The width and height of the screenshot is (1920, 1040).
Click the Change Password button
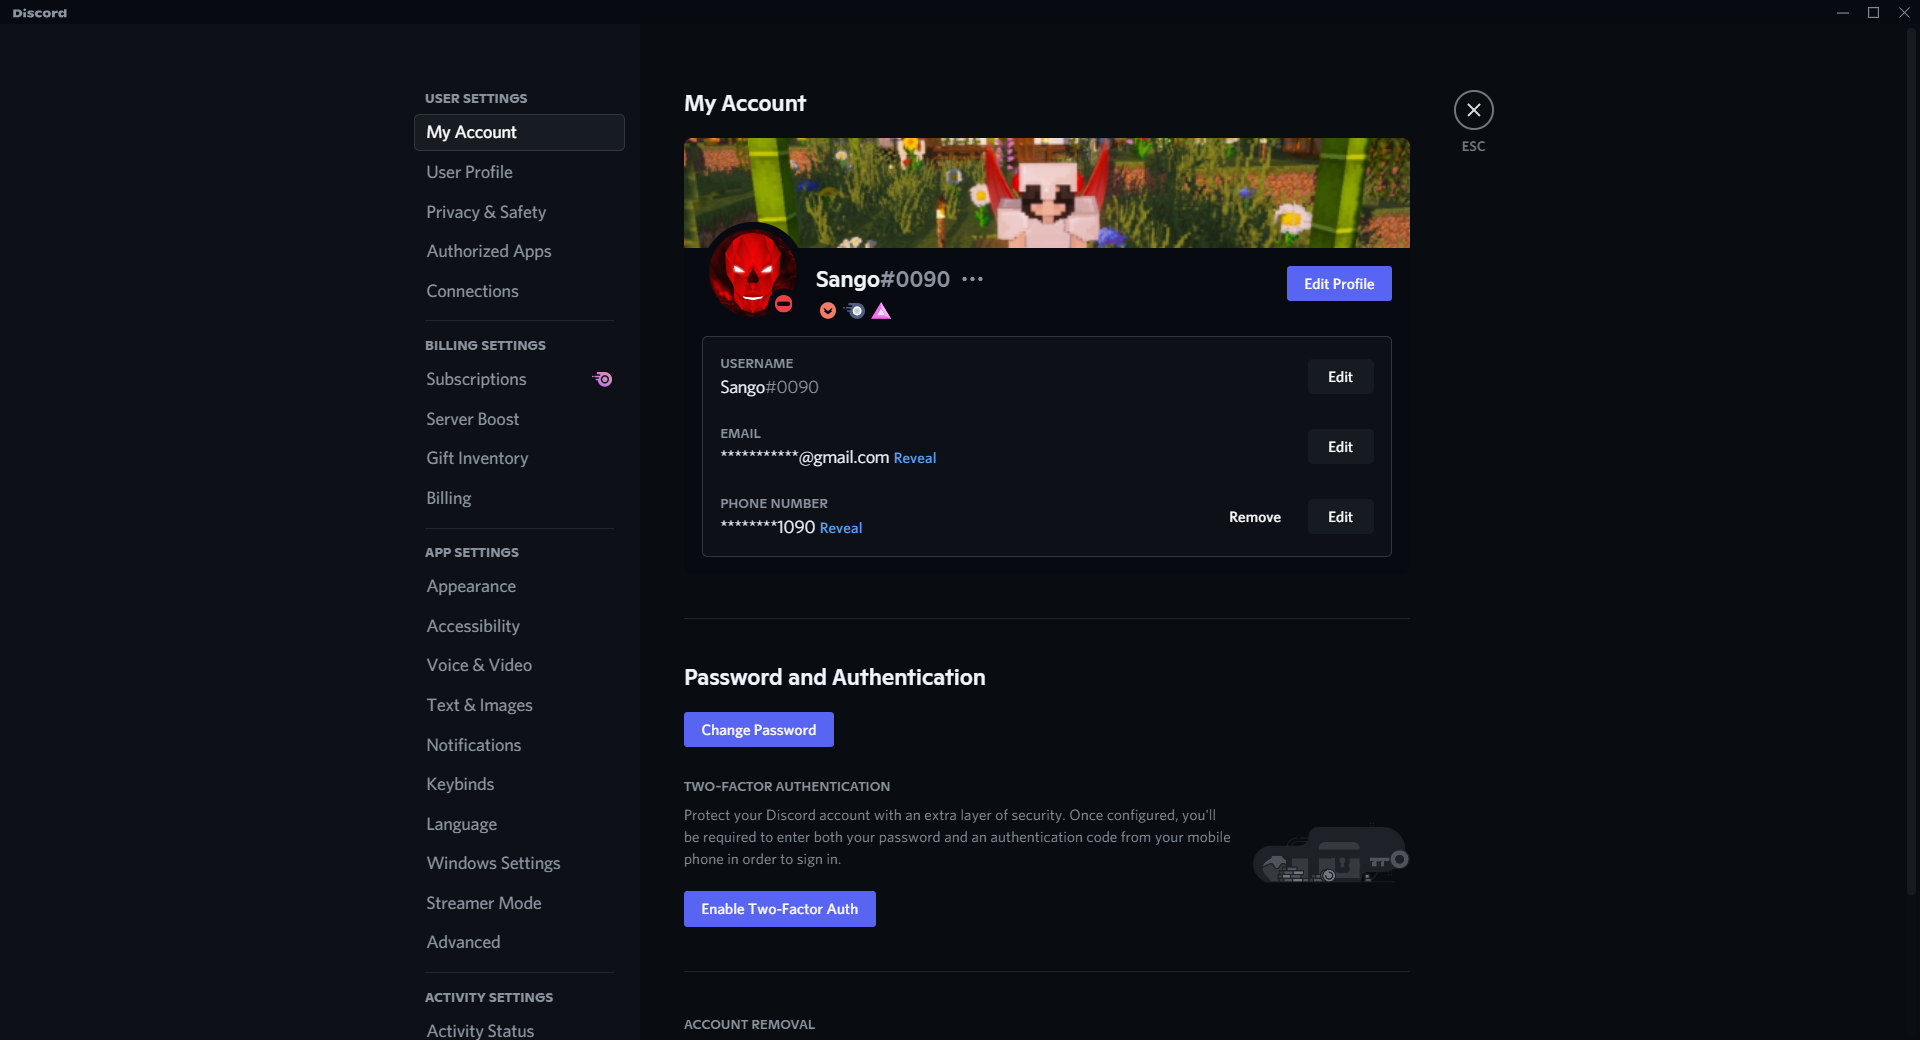pyautogui.click(x=759, y=730)
